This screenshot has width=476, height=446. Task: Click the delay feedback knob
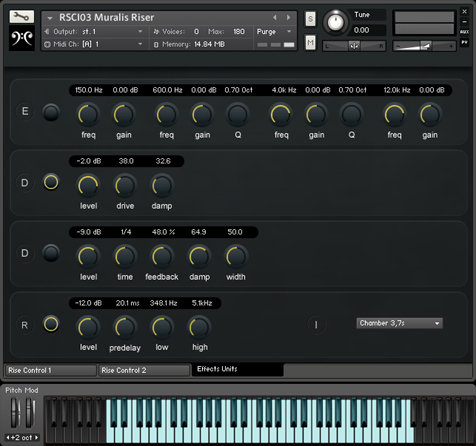162,257
